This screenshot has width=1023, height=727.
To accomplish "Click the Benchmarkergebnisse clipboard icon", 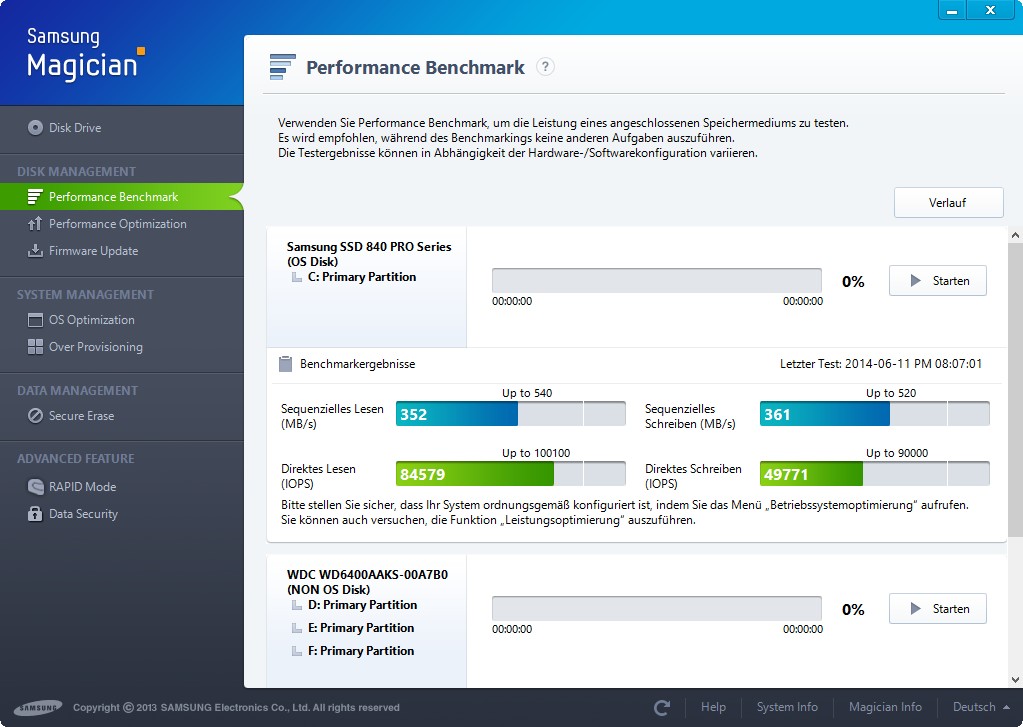I will [x=285, y=364].
